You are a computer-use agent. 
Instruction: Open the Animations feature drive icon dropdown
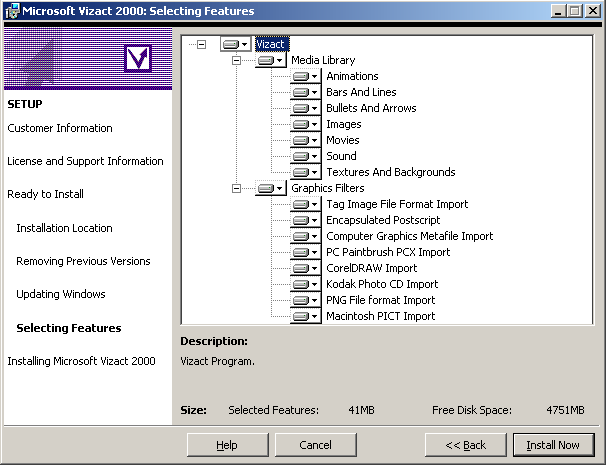pyautogui.click(x=306, y=76)
